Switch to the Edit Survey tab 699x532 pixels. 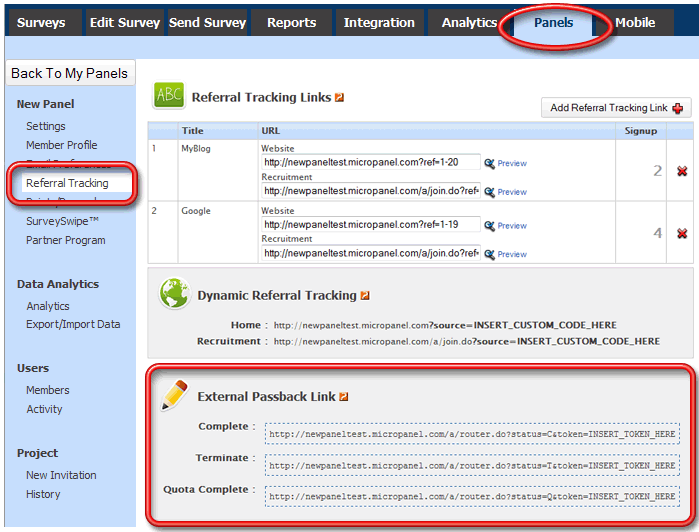coord(125,22)
